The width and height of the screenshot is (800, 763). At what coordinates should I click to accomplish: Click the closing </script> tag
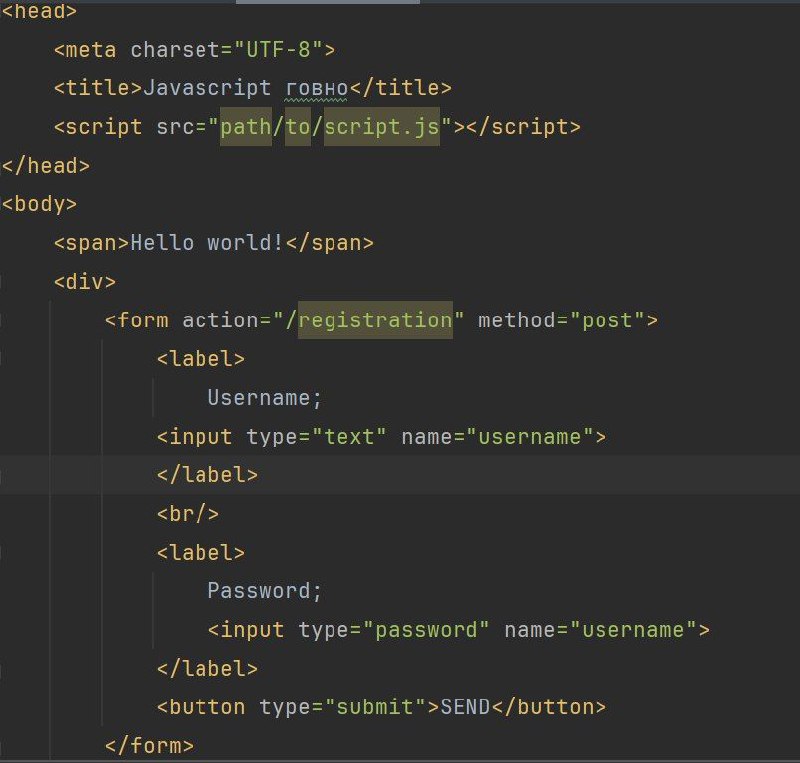pyautogui.click(x=523, y=127)
